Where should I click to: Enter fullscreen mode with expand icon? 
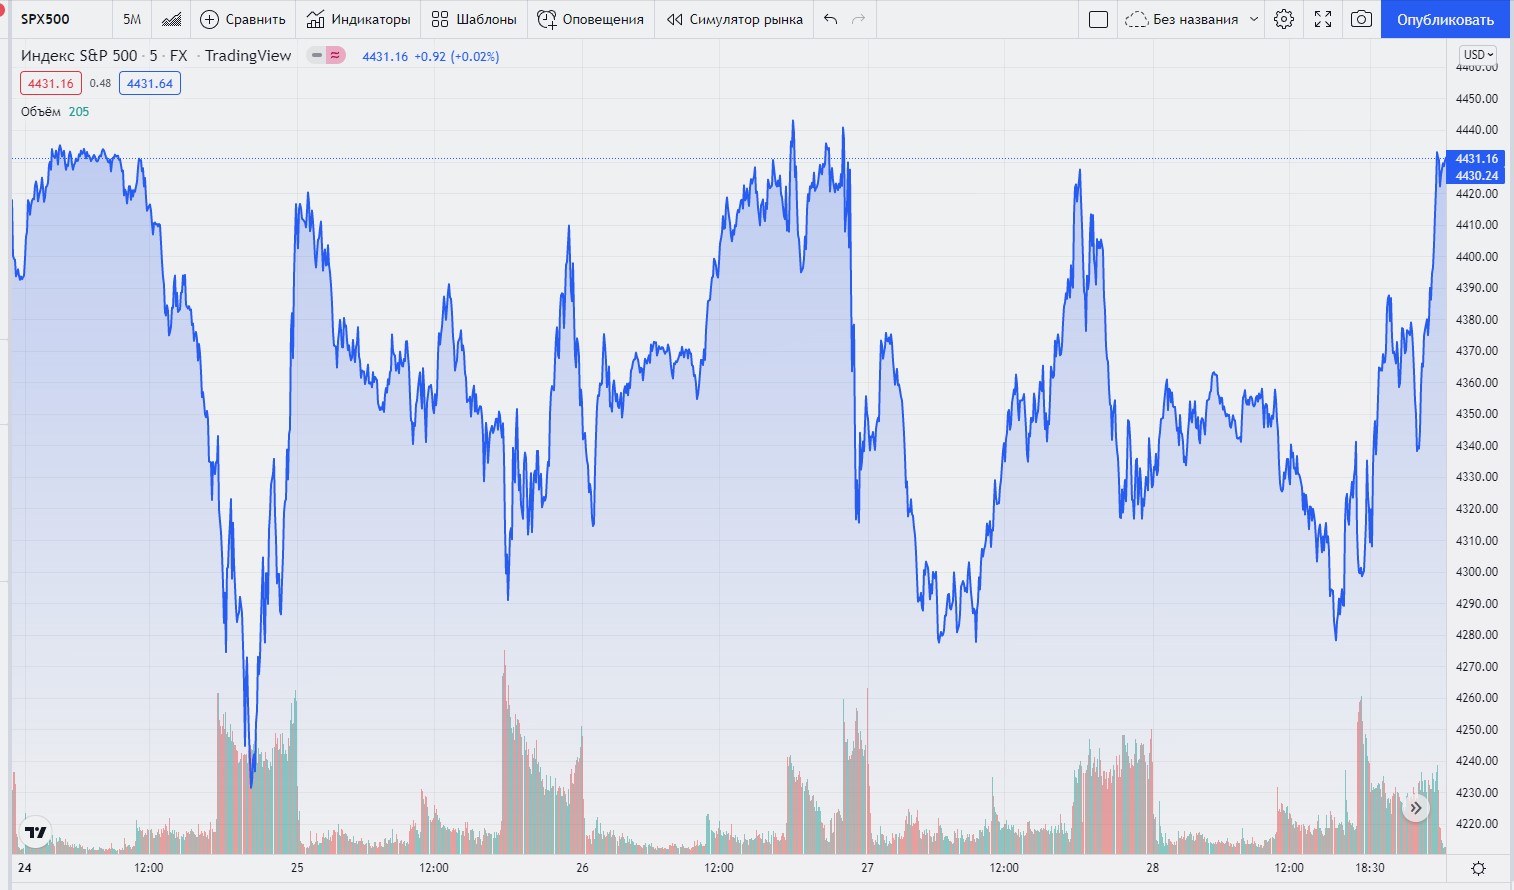(1323, 19)
